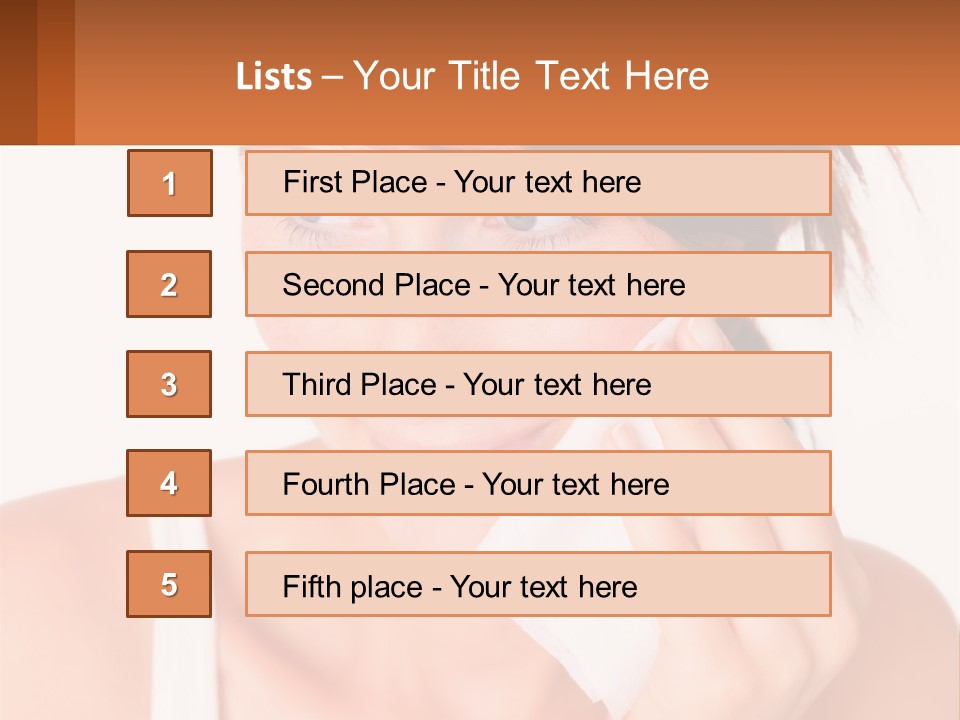Click the number 3 square
960x720 pixels.
click(x=169, y=384)
